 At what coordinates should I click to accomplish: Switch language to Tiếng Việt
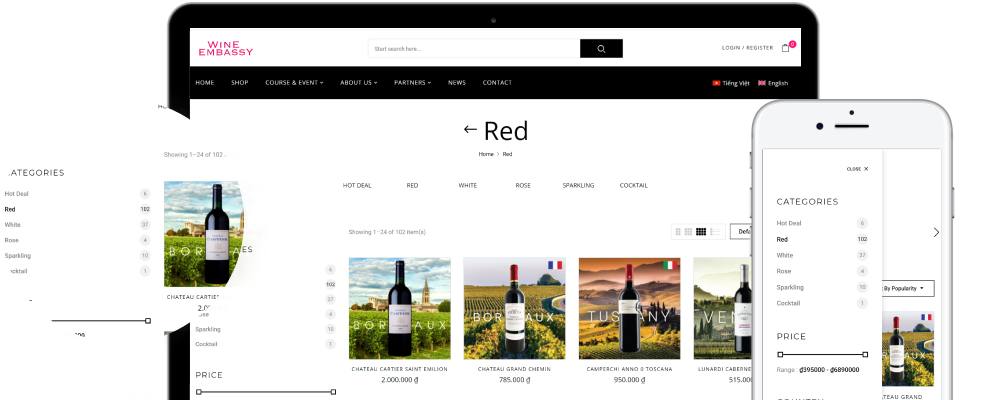pos(731,83)
